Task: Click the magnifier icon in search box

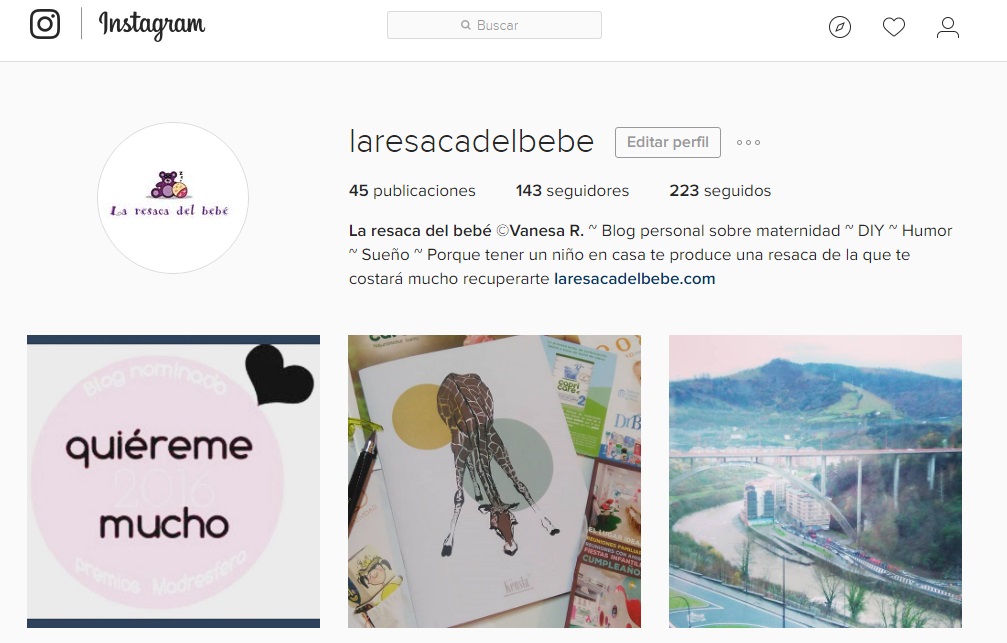Action: click(x=466, y=25)
